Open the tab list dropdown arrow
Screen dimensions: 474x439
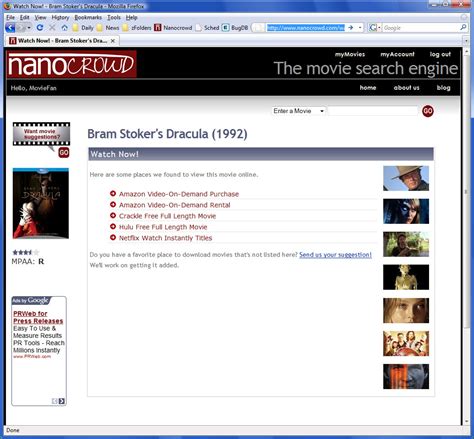pyautogui.click(x=466, y=41)
